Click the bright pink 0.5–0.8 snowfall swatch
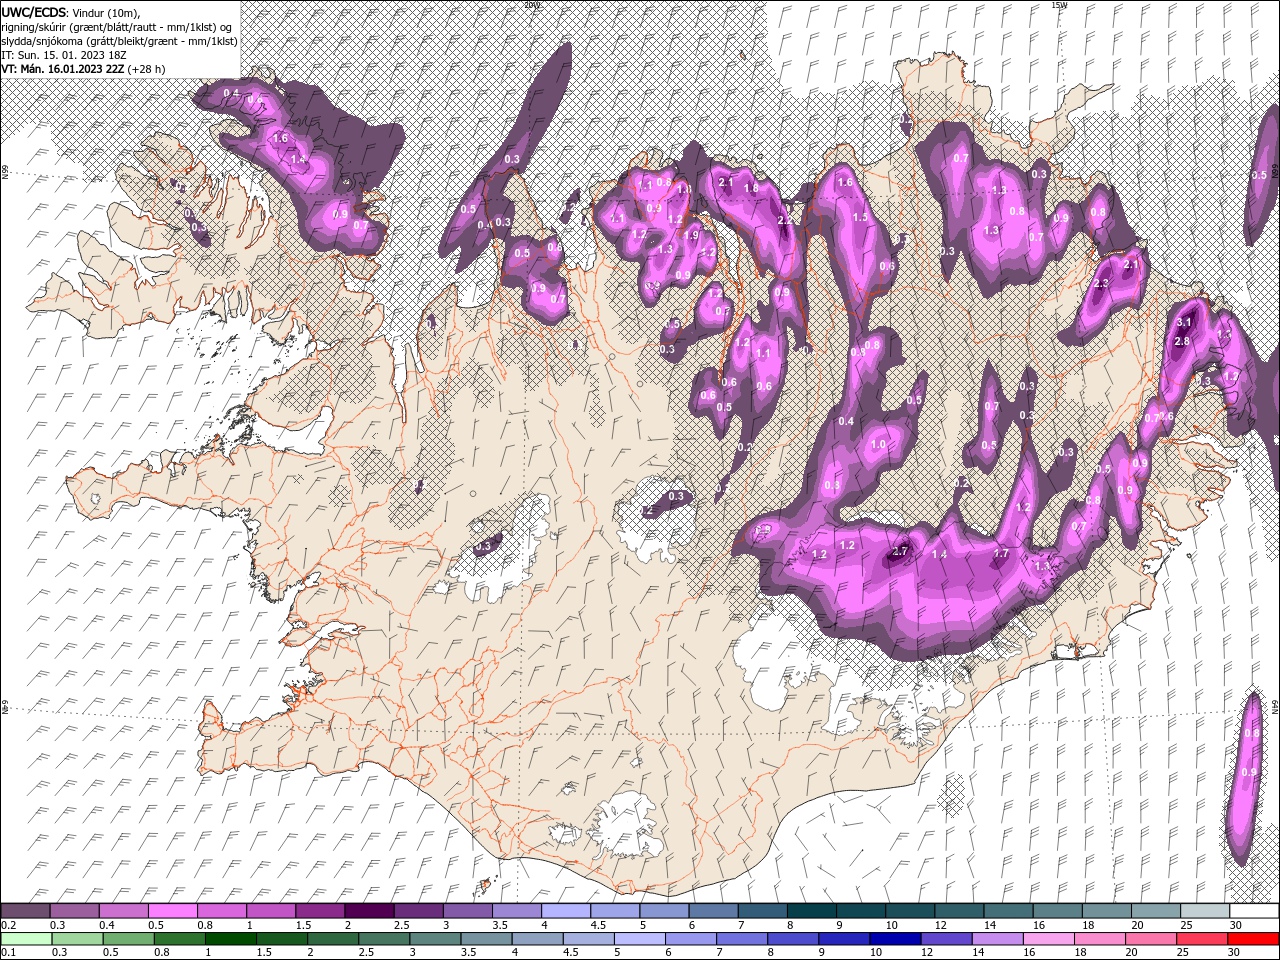Image resolution: width=1280 pixels, height=960 pixels. coord(172,911)
